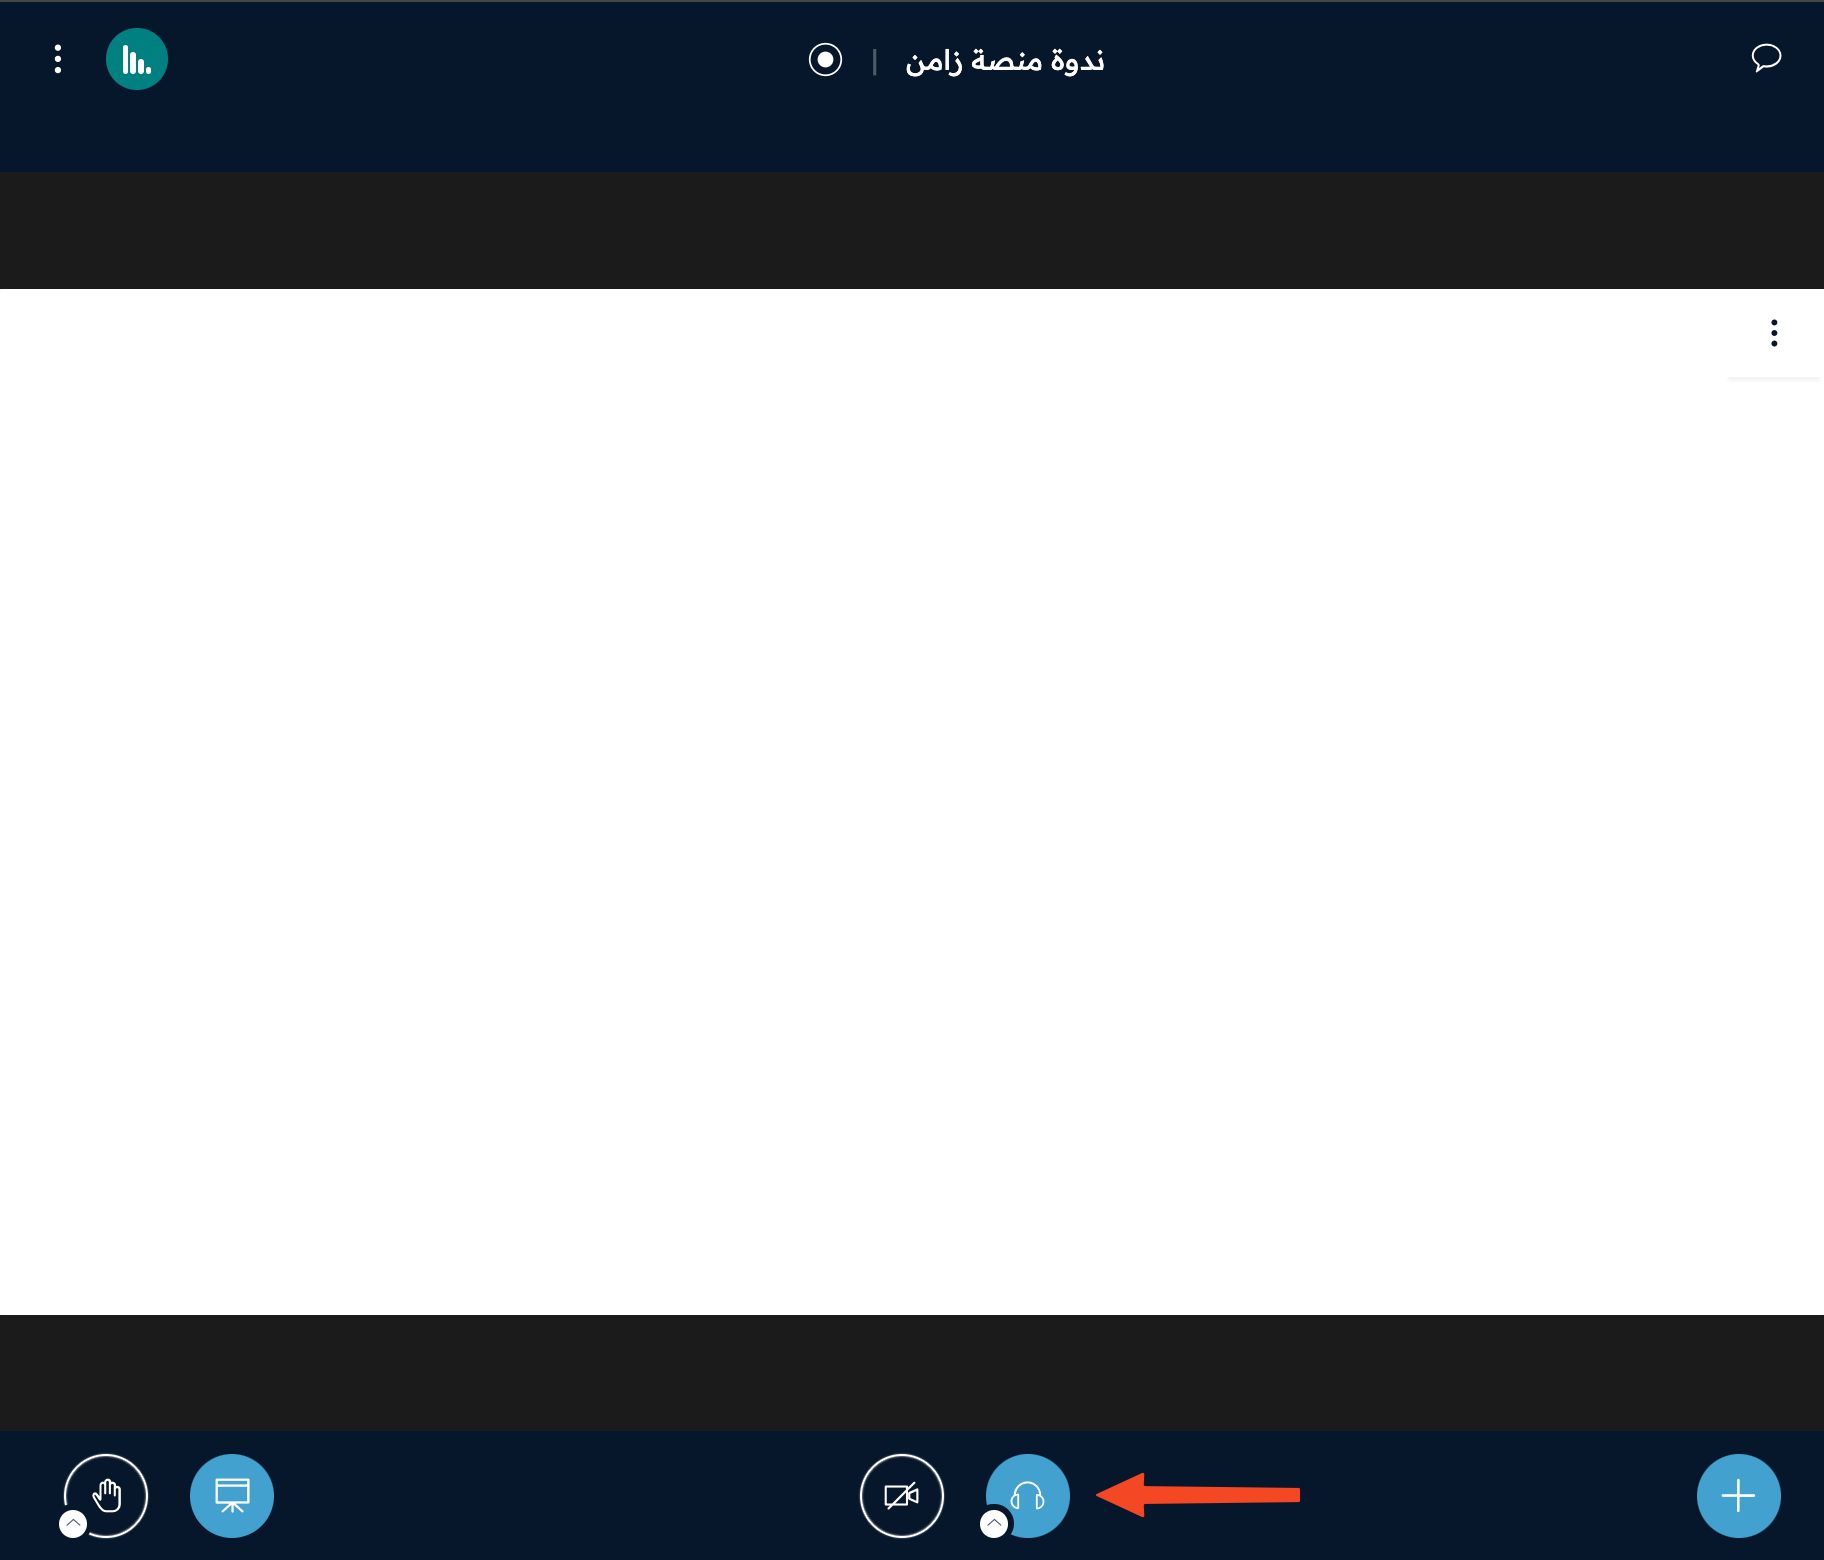Open the plus actions menu
This screenshot has height=1560, width=1824.
pyautogui.click(x=1739, y=1496)
